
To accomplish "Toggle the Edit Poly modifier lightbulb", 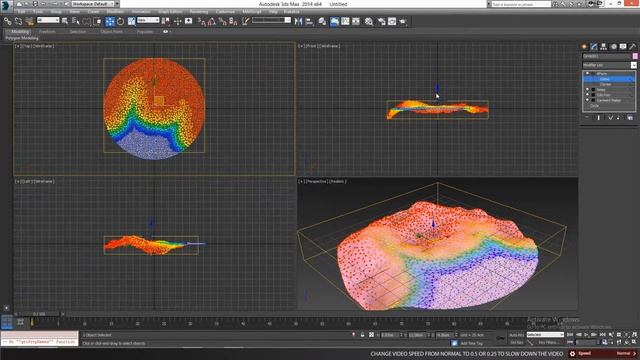I will click(x=587, y=95).
